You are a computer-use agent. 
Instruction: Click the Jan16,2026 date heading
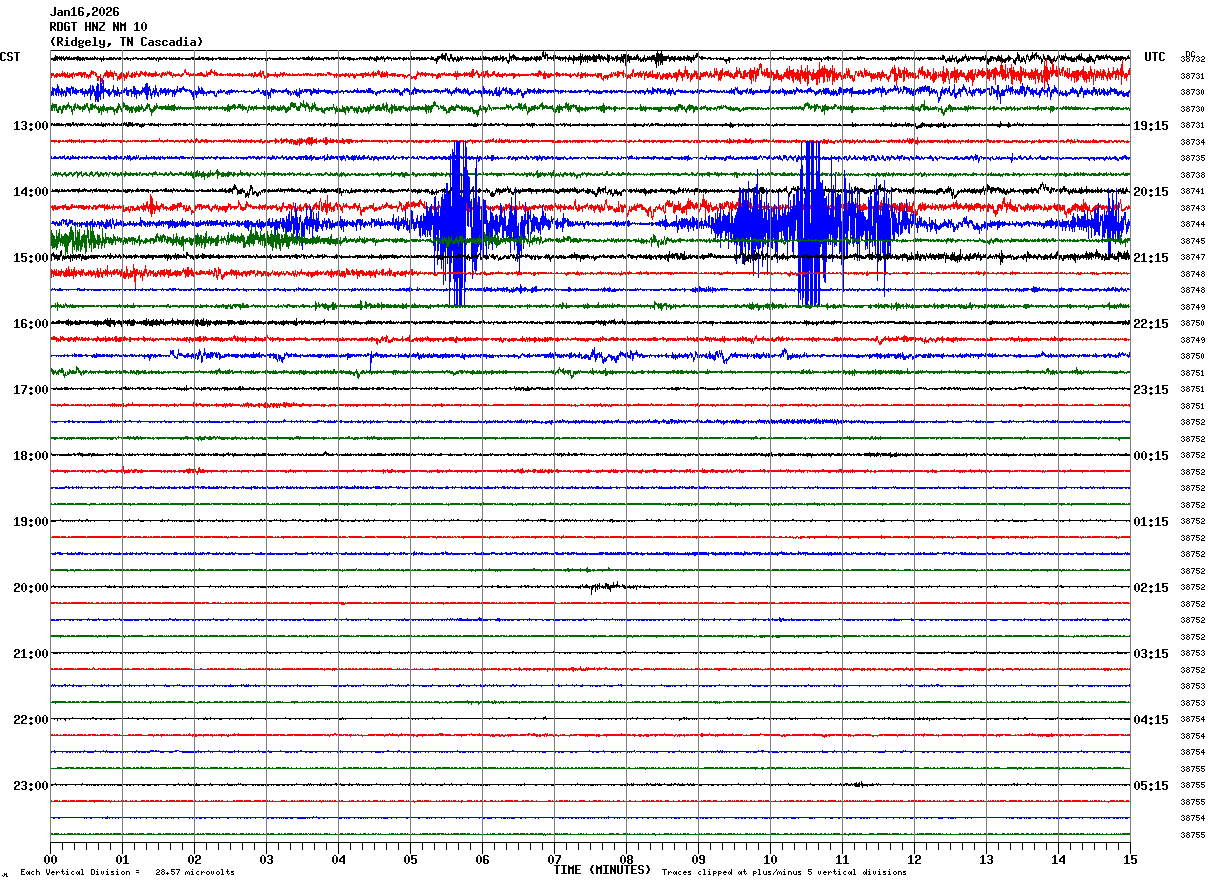[84, 12]
